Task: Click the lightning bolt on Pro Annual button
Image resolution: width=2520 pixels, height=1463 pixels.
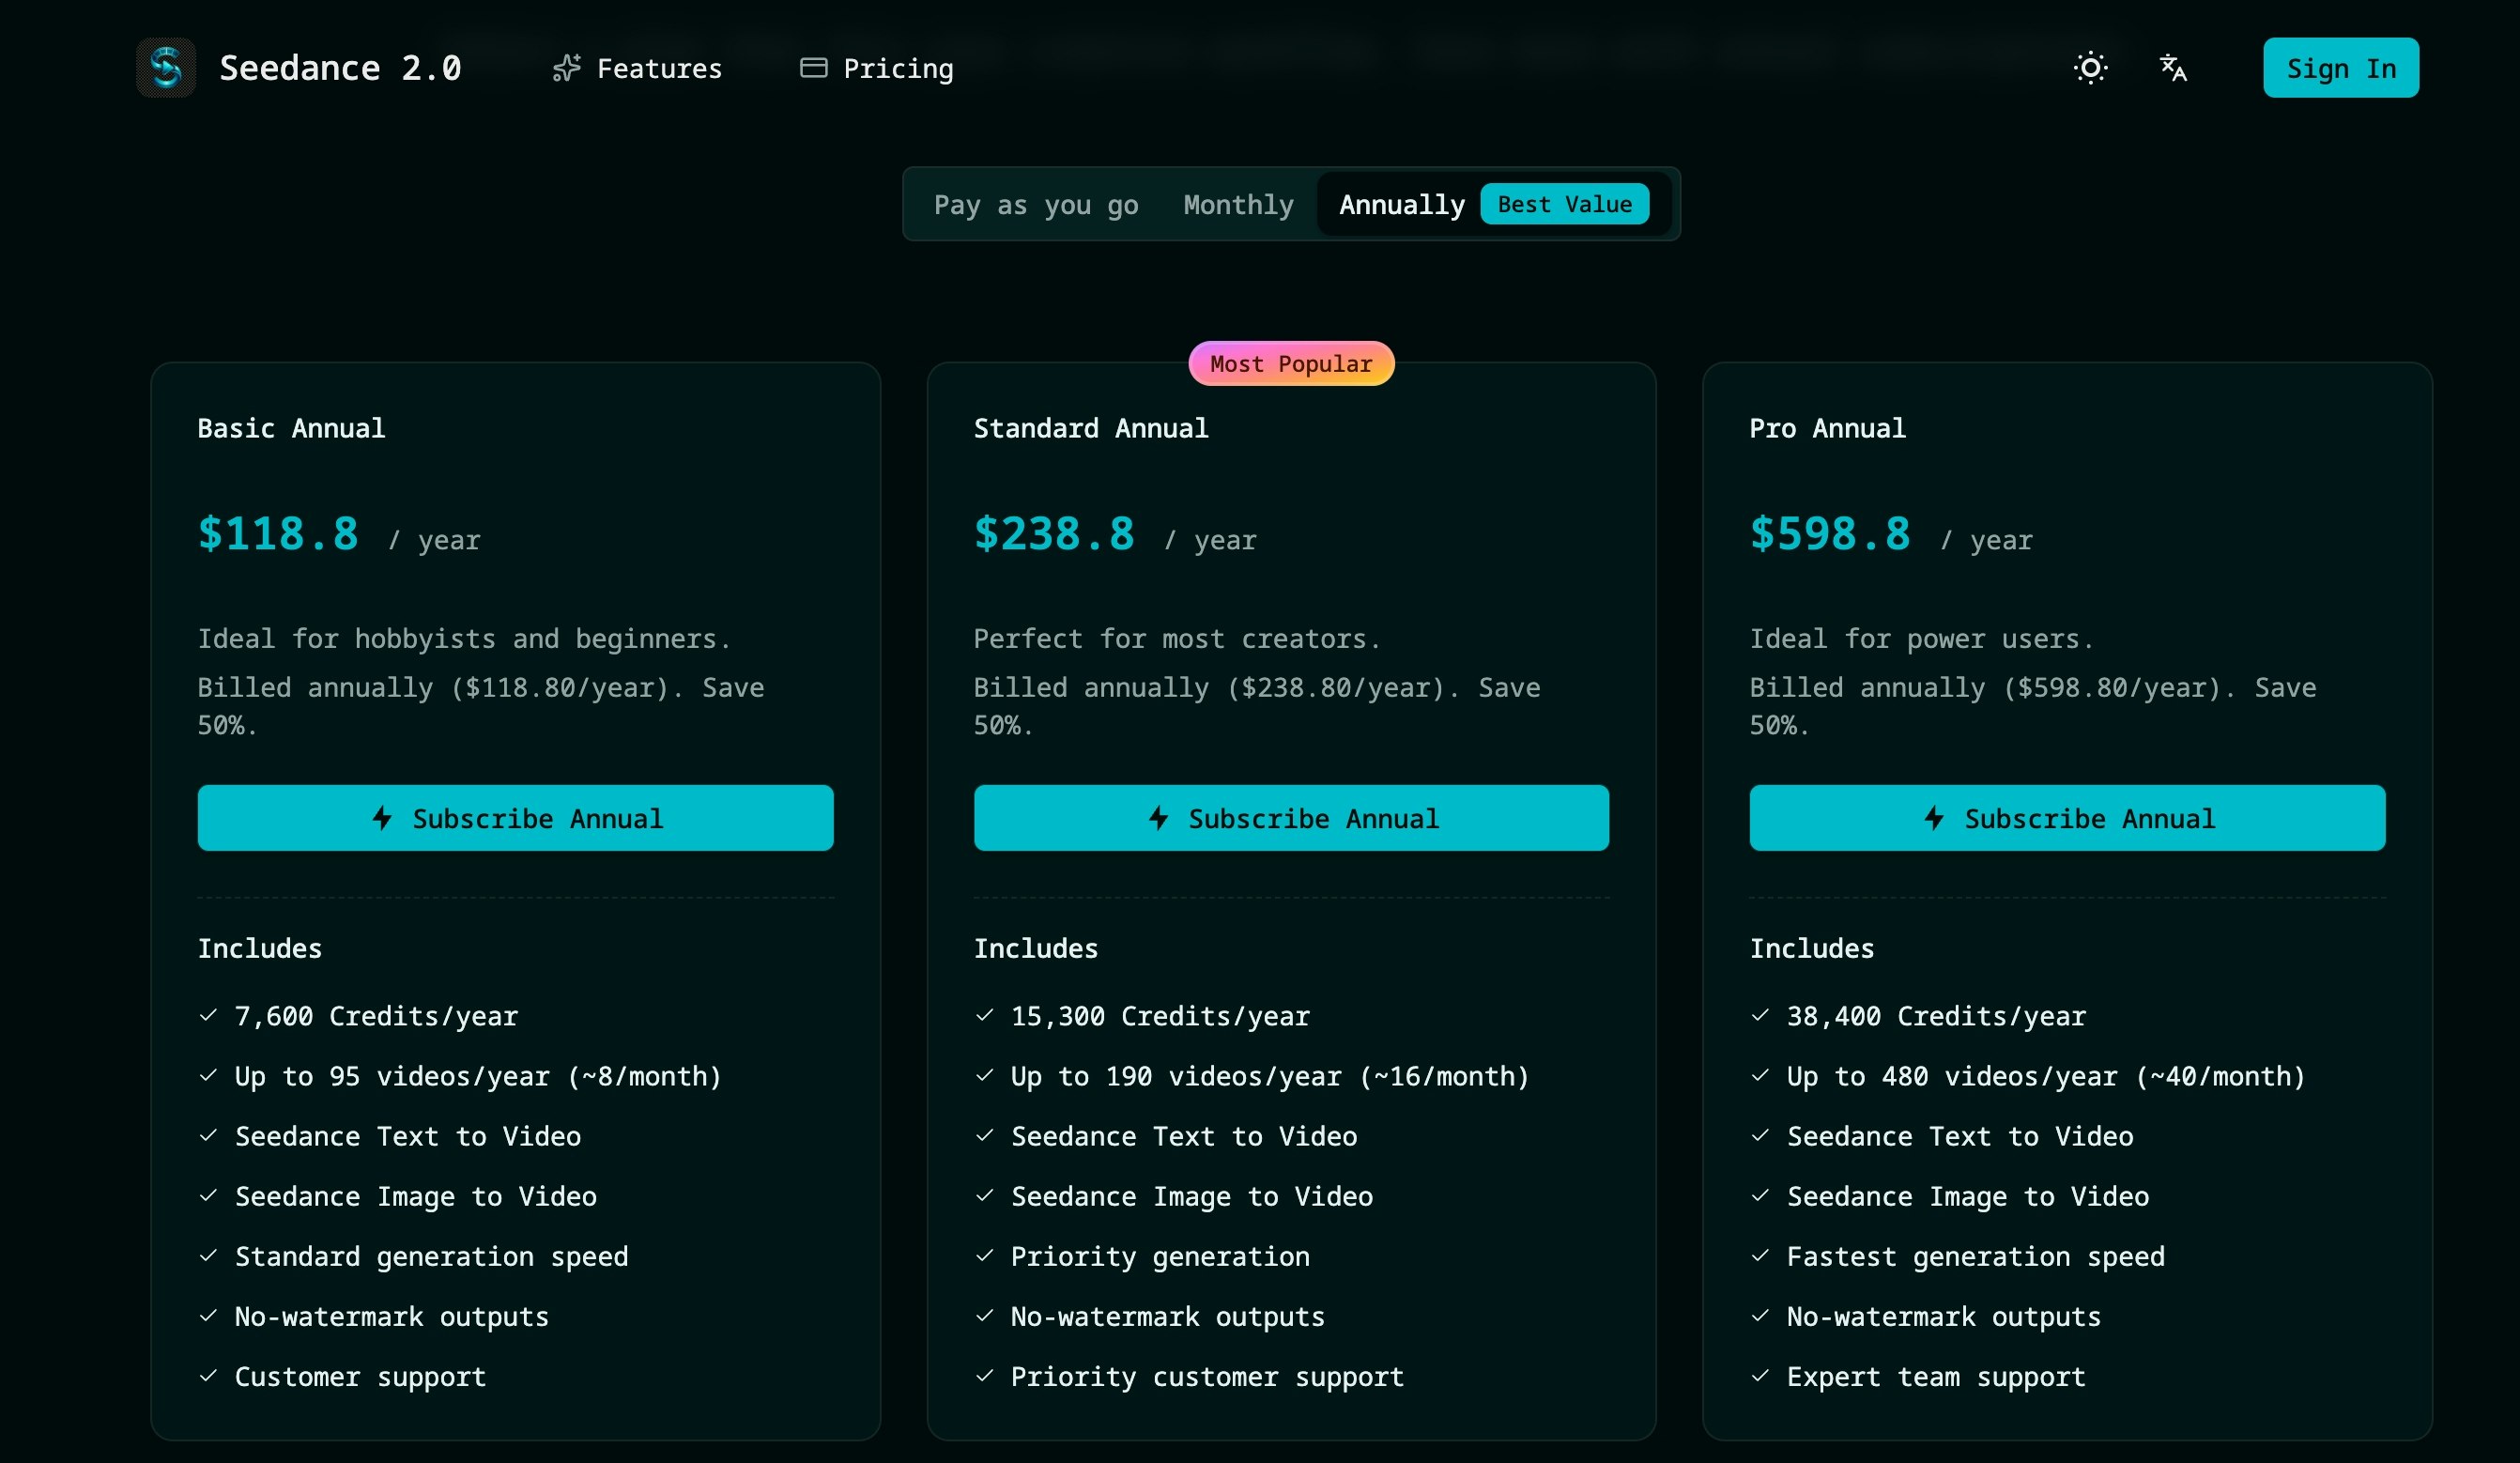Action: click(x=1933, y=818)
